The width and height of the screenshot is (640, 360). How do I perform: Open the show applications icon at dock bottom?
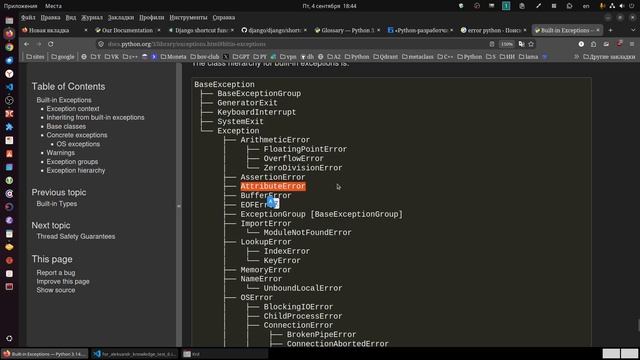[x=9, y=338]
